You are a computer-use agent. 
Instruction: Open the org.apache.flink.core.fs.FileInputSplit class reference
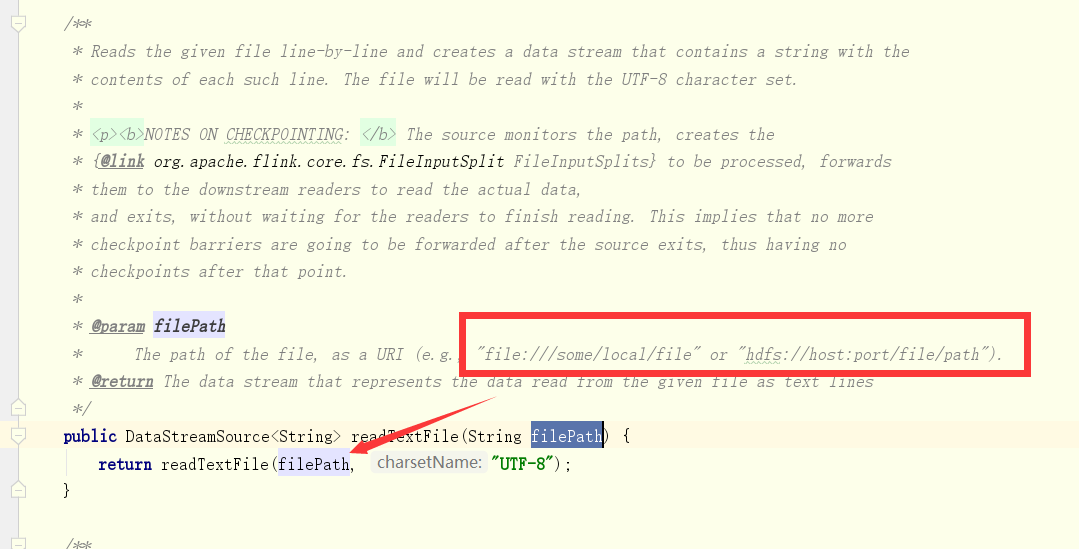(329, 162)
